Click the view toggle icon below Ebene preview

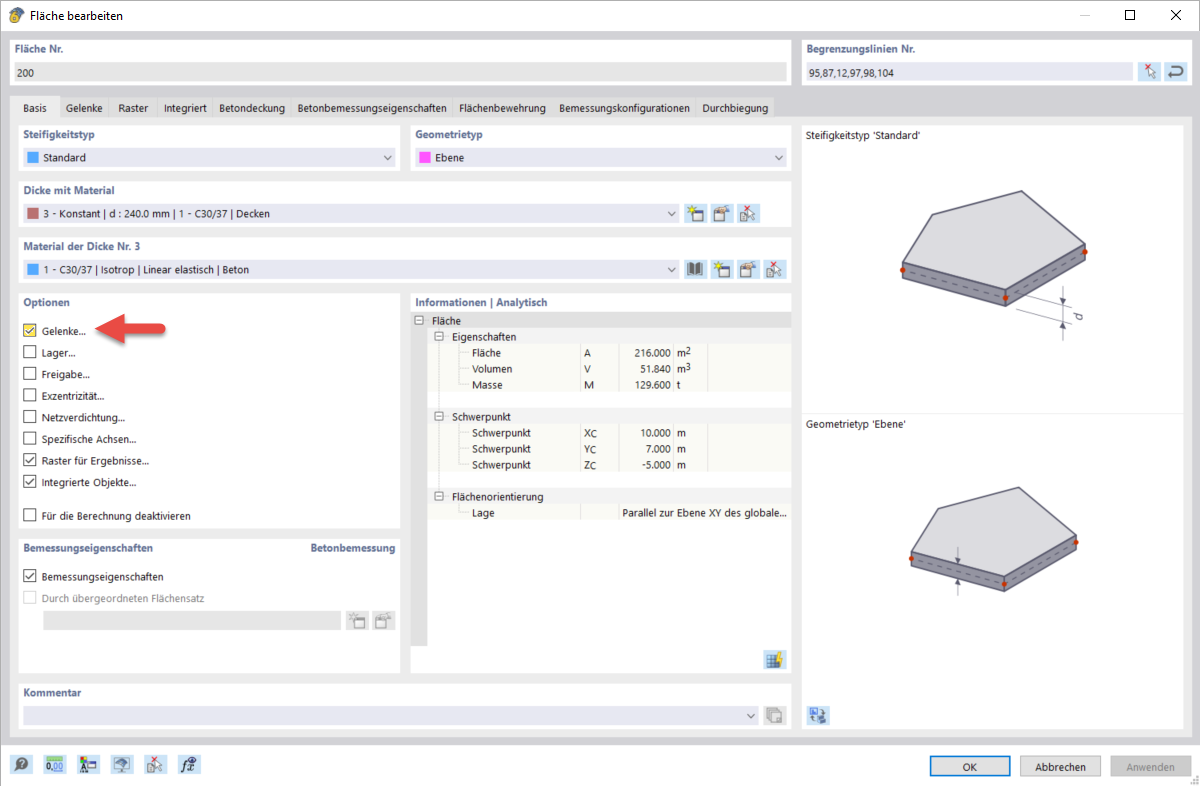pyautogui.click(x=819, y=715)
